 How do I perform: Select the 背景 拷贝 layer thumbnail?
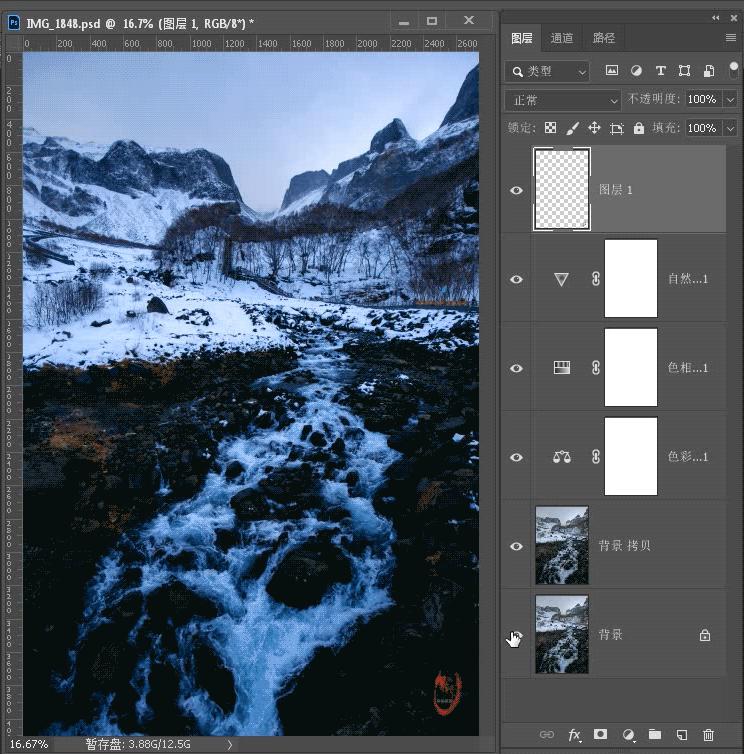562,545
